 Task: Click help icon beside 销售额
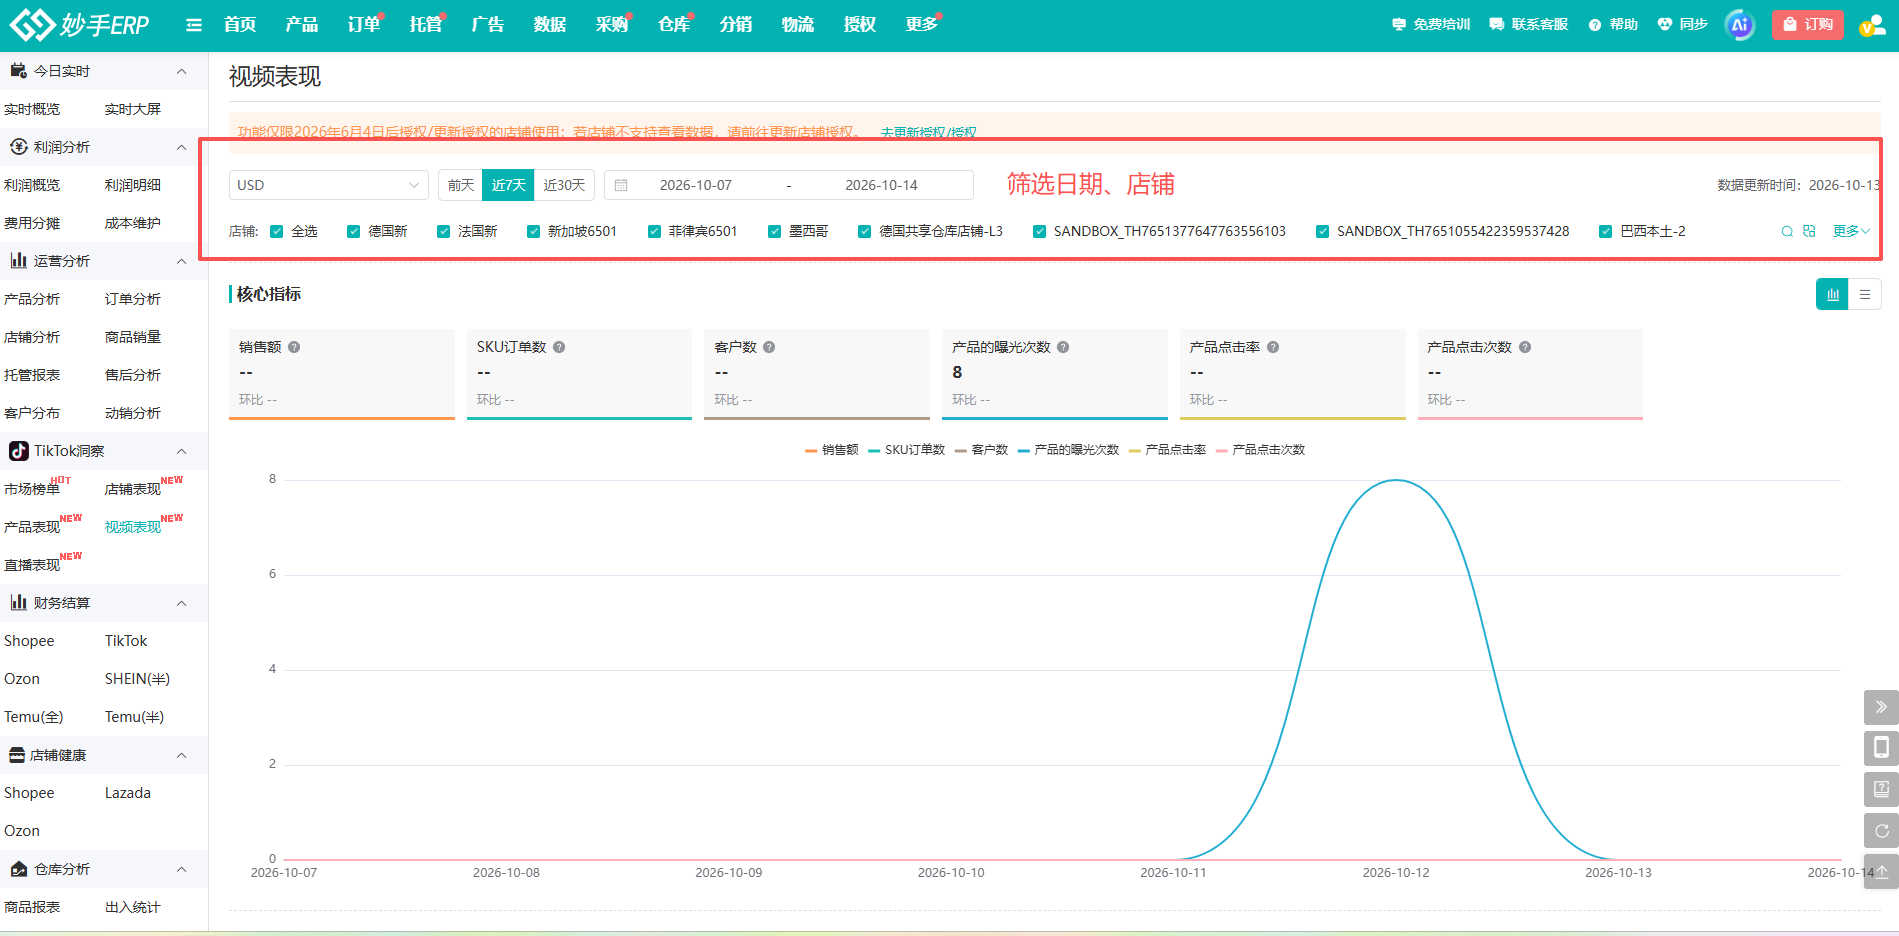tap(294, 347)
